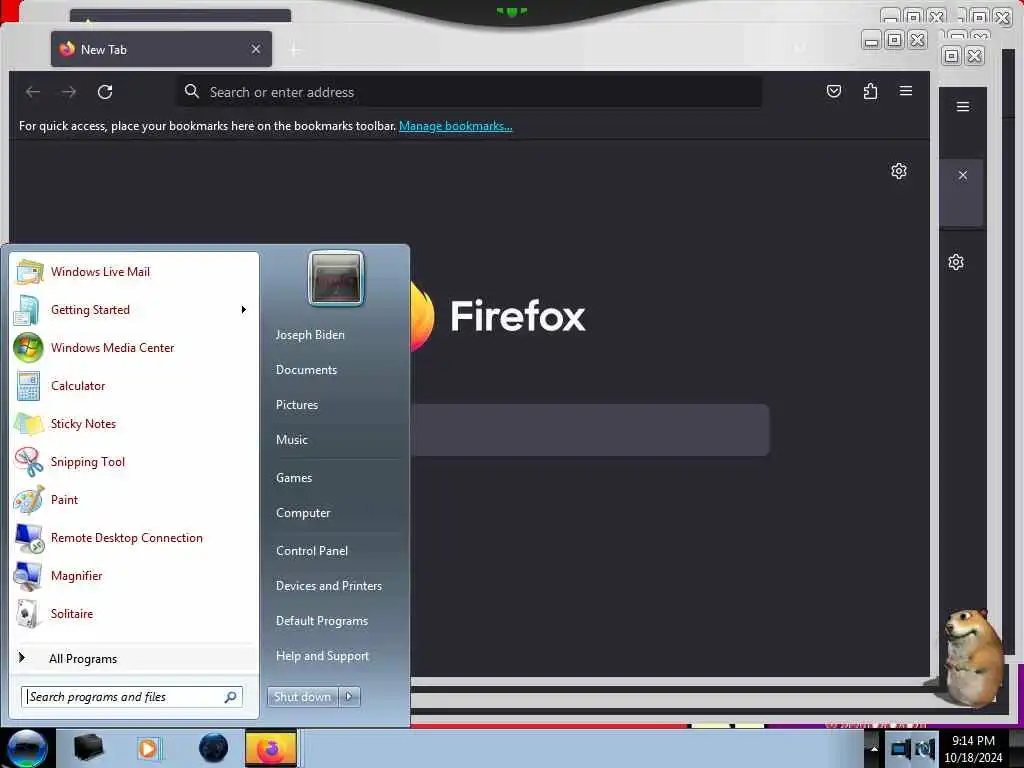
Task: Open Computer from Start menu
Action: click(303, 513)
